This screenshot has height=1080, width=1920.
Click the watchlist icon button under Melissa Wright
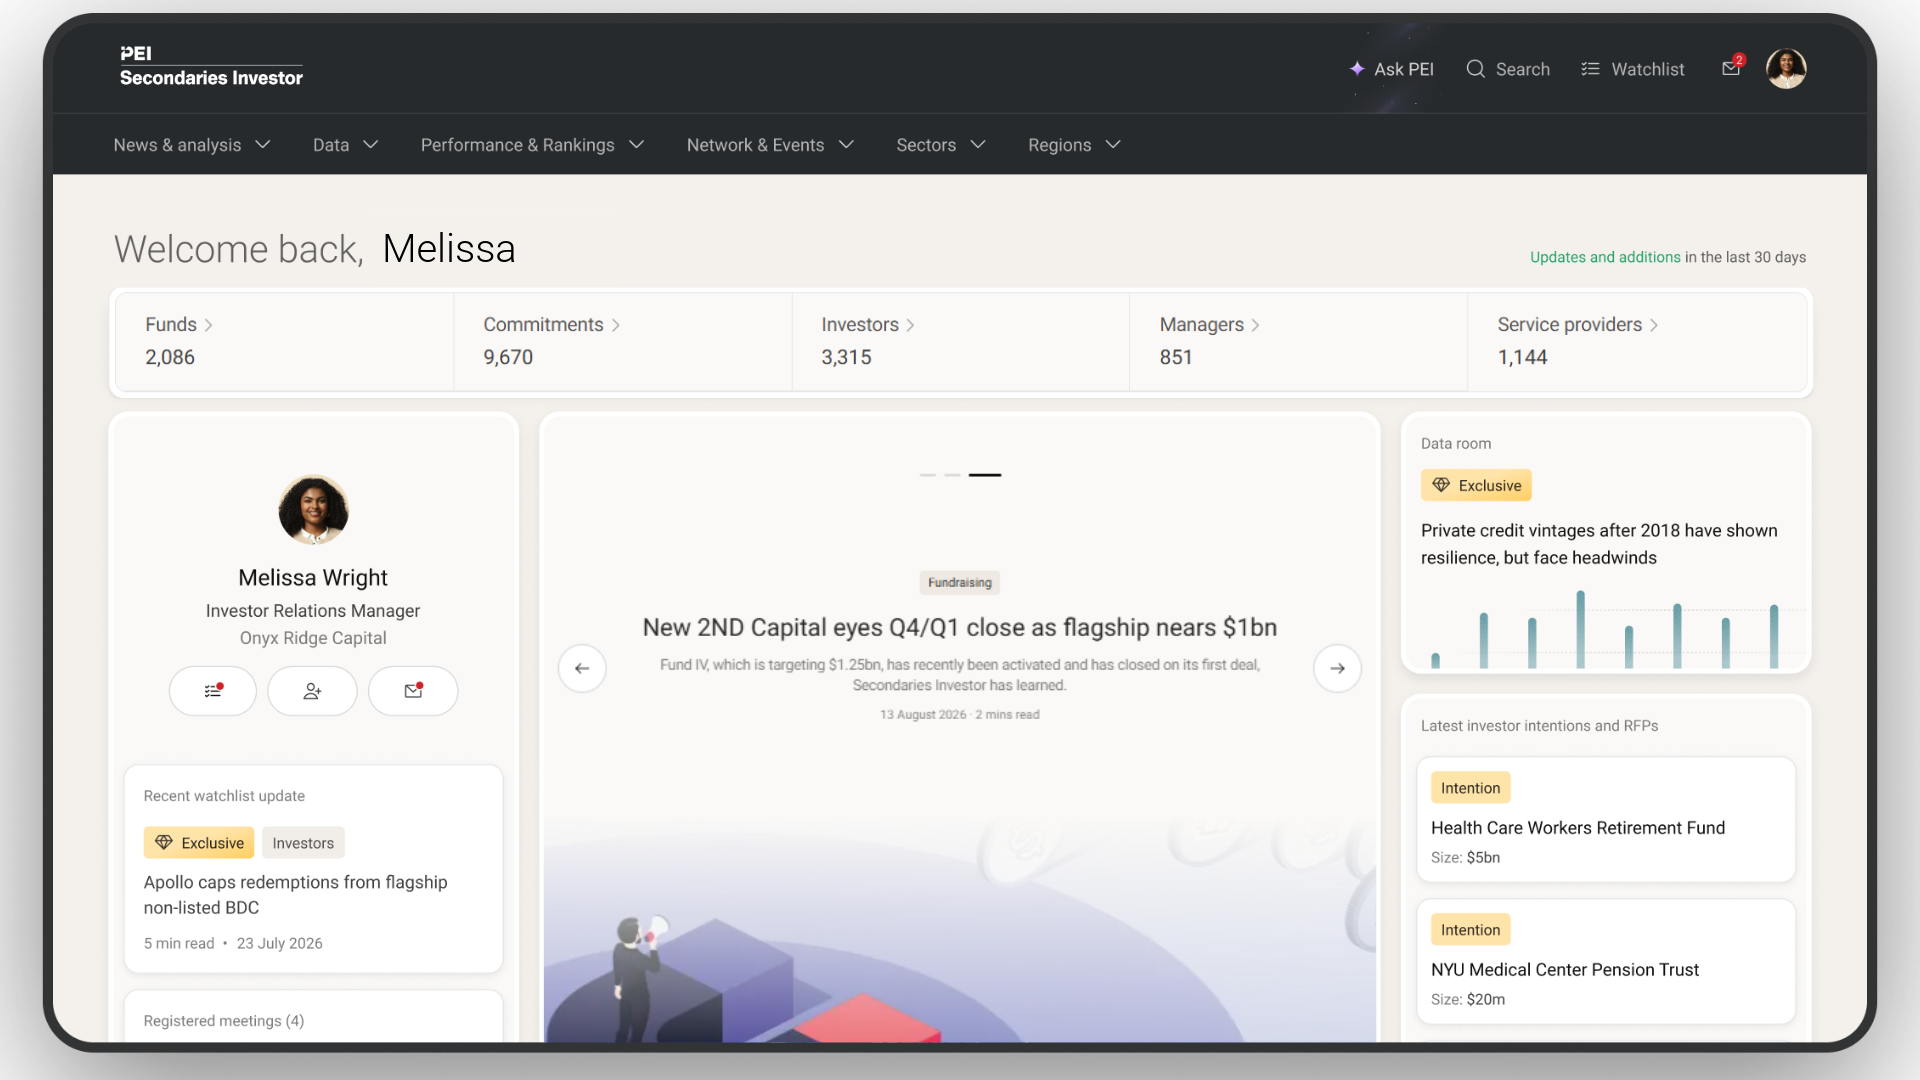click(213, 691)
